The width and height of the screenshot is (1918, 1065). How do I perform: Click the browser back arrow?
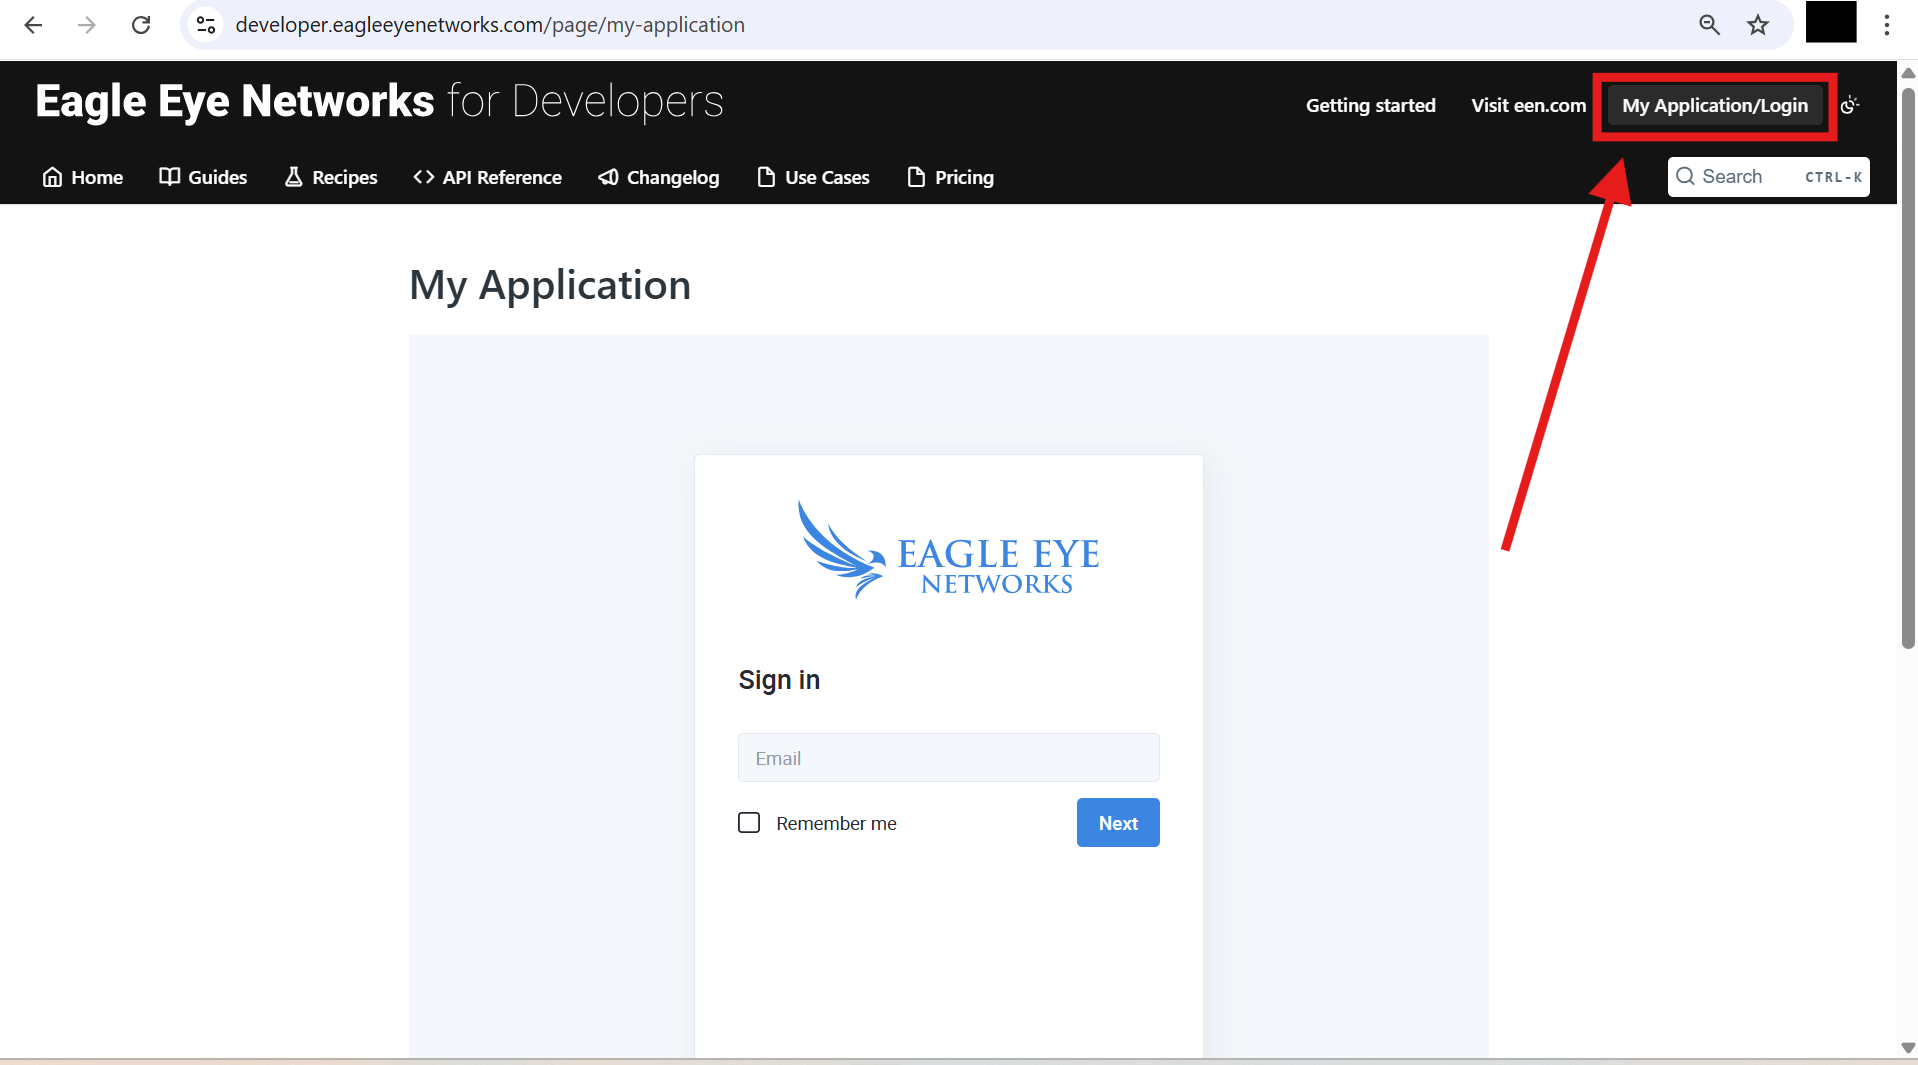pyautogui.click(x=33, y=25)
